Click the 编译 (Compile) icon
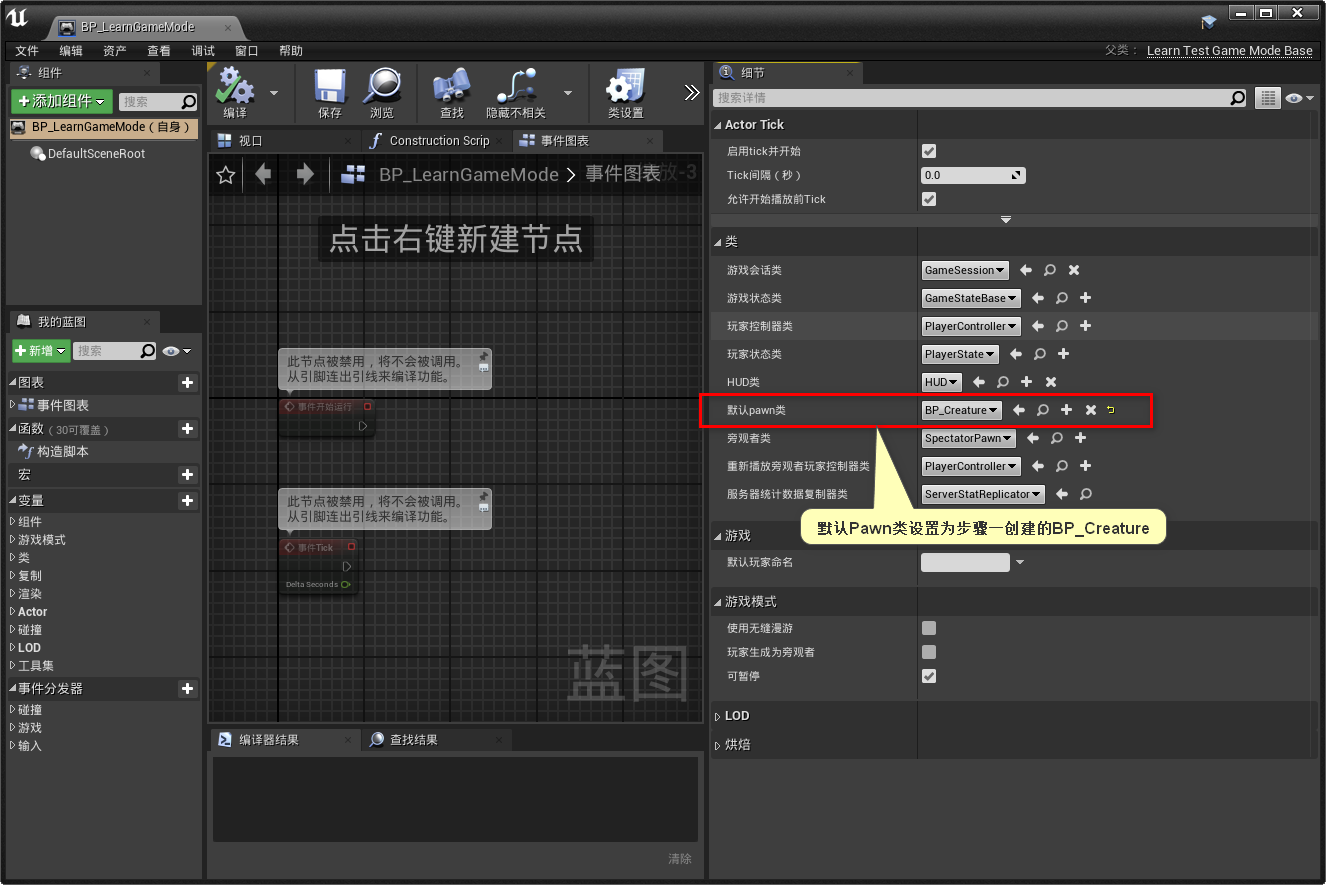Viewport: 1326px width, 885px height. coord(234,90)
